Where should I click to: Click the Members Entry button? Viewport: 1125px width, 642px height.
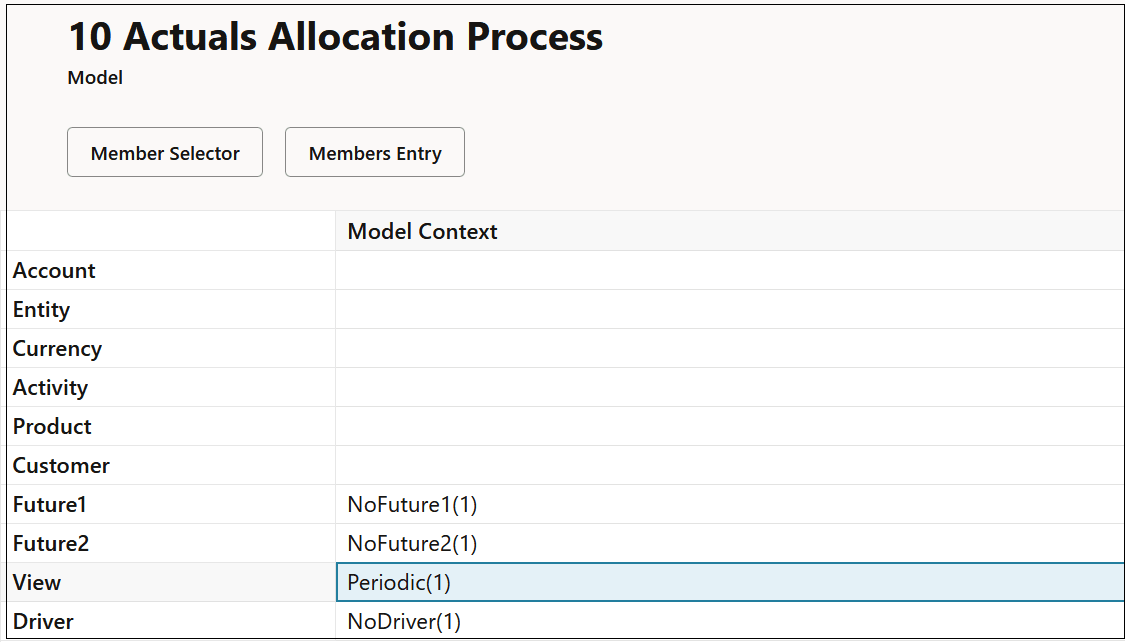click(374, 152)
